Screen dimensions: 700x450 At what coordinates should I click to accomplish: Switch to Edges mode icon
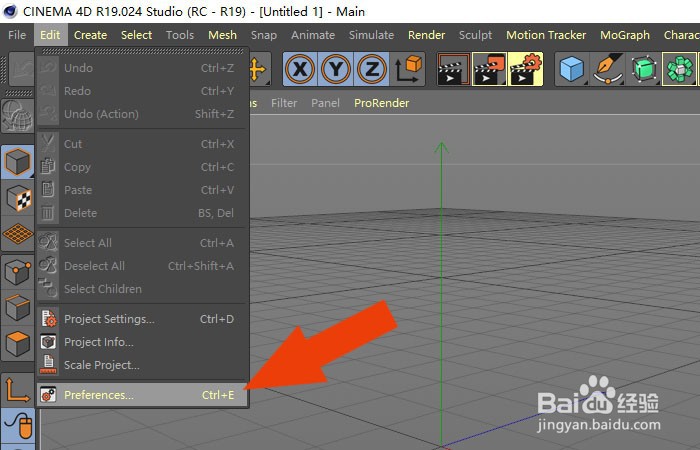[x=17, y=308]
